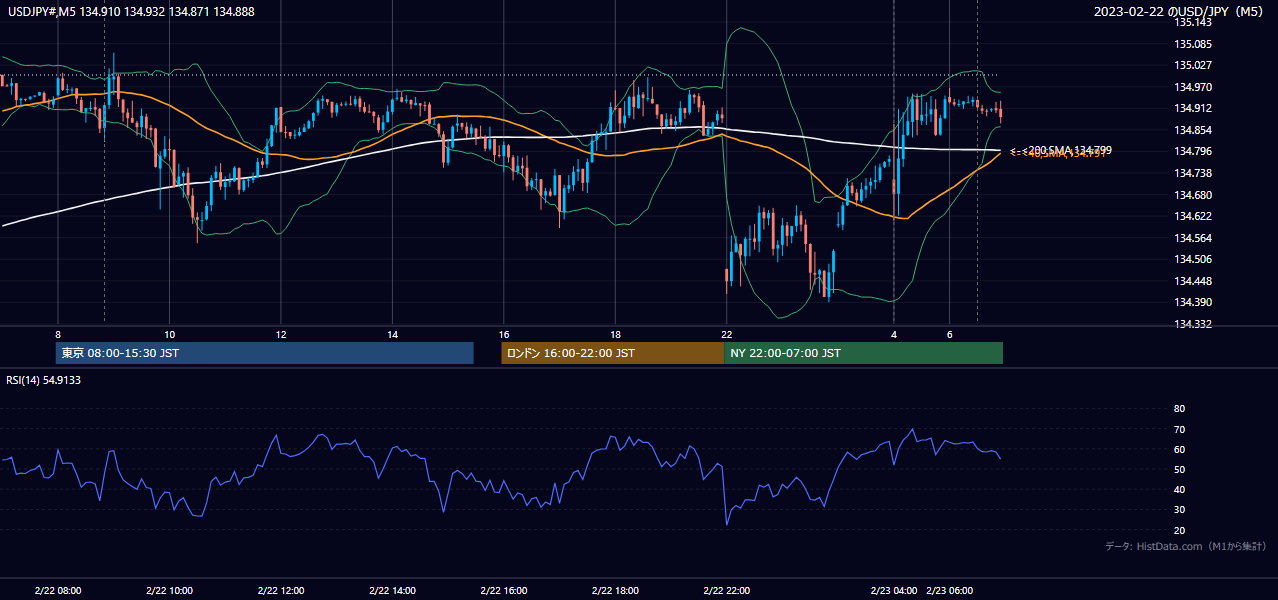Viewport: 1278px width, 600px height.
Task: Click the RSI scale value 20
Action: [x=1179, y=530]
